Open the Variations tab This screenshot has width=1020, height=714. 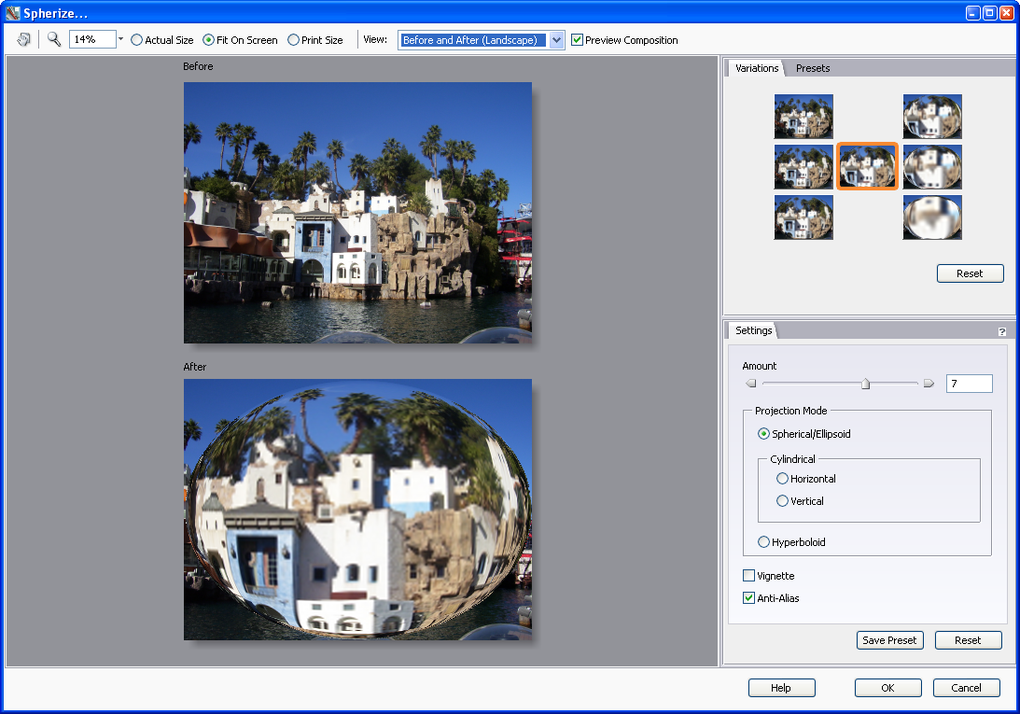756,68
